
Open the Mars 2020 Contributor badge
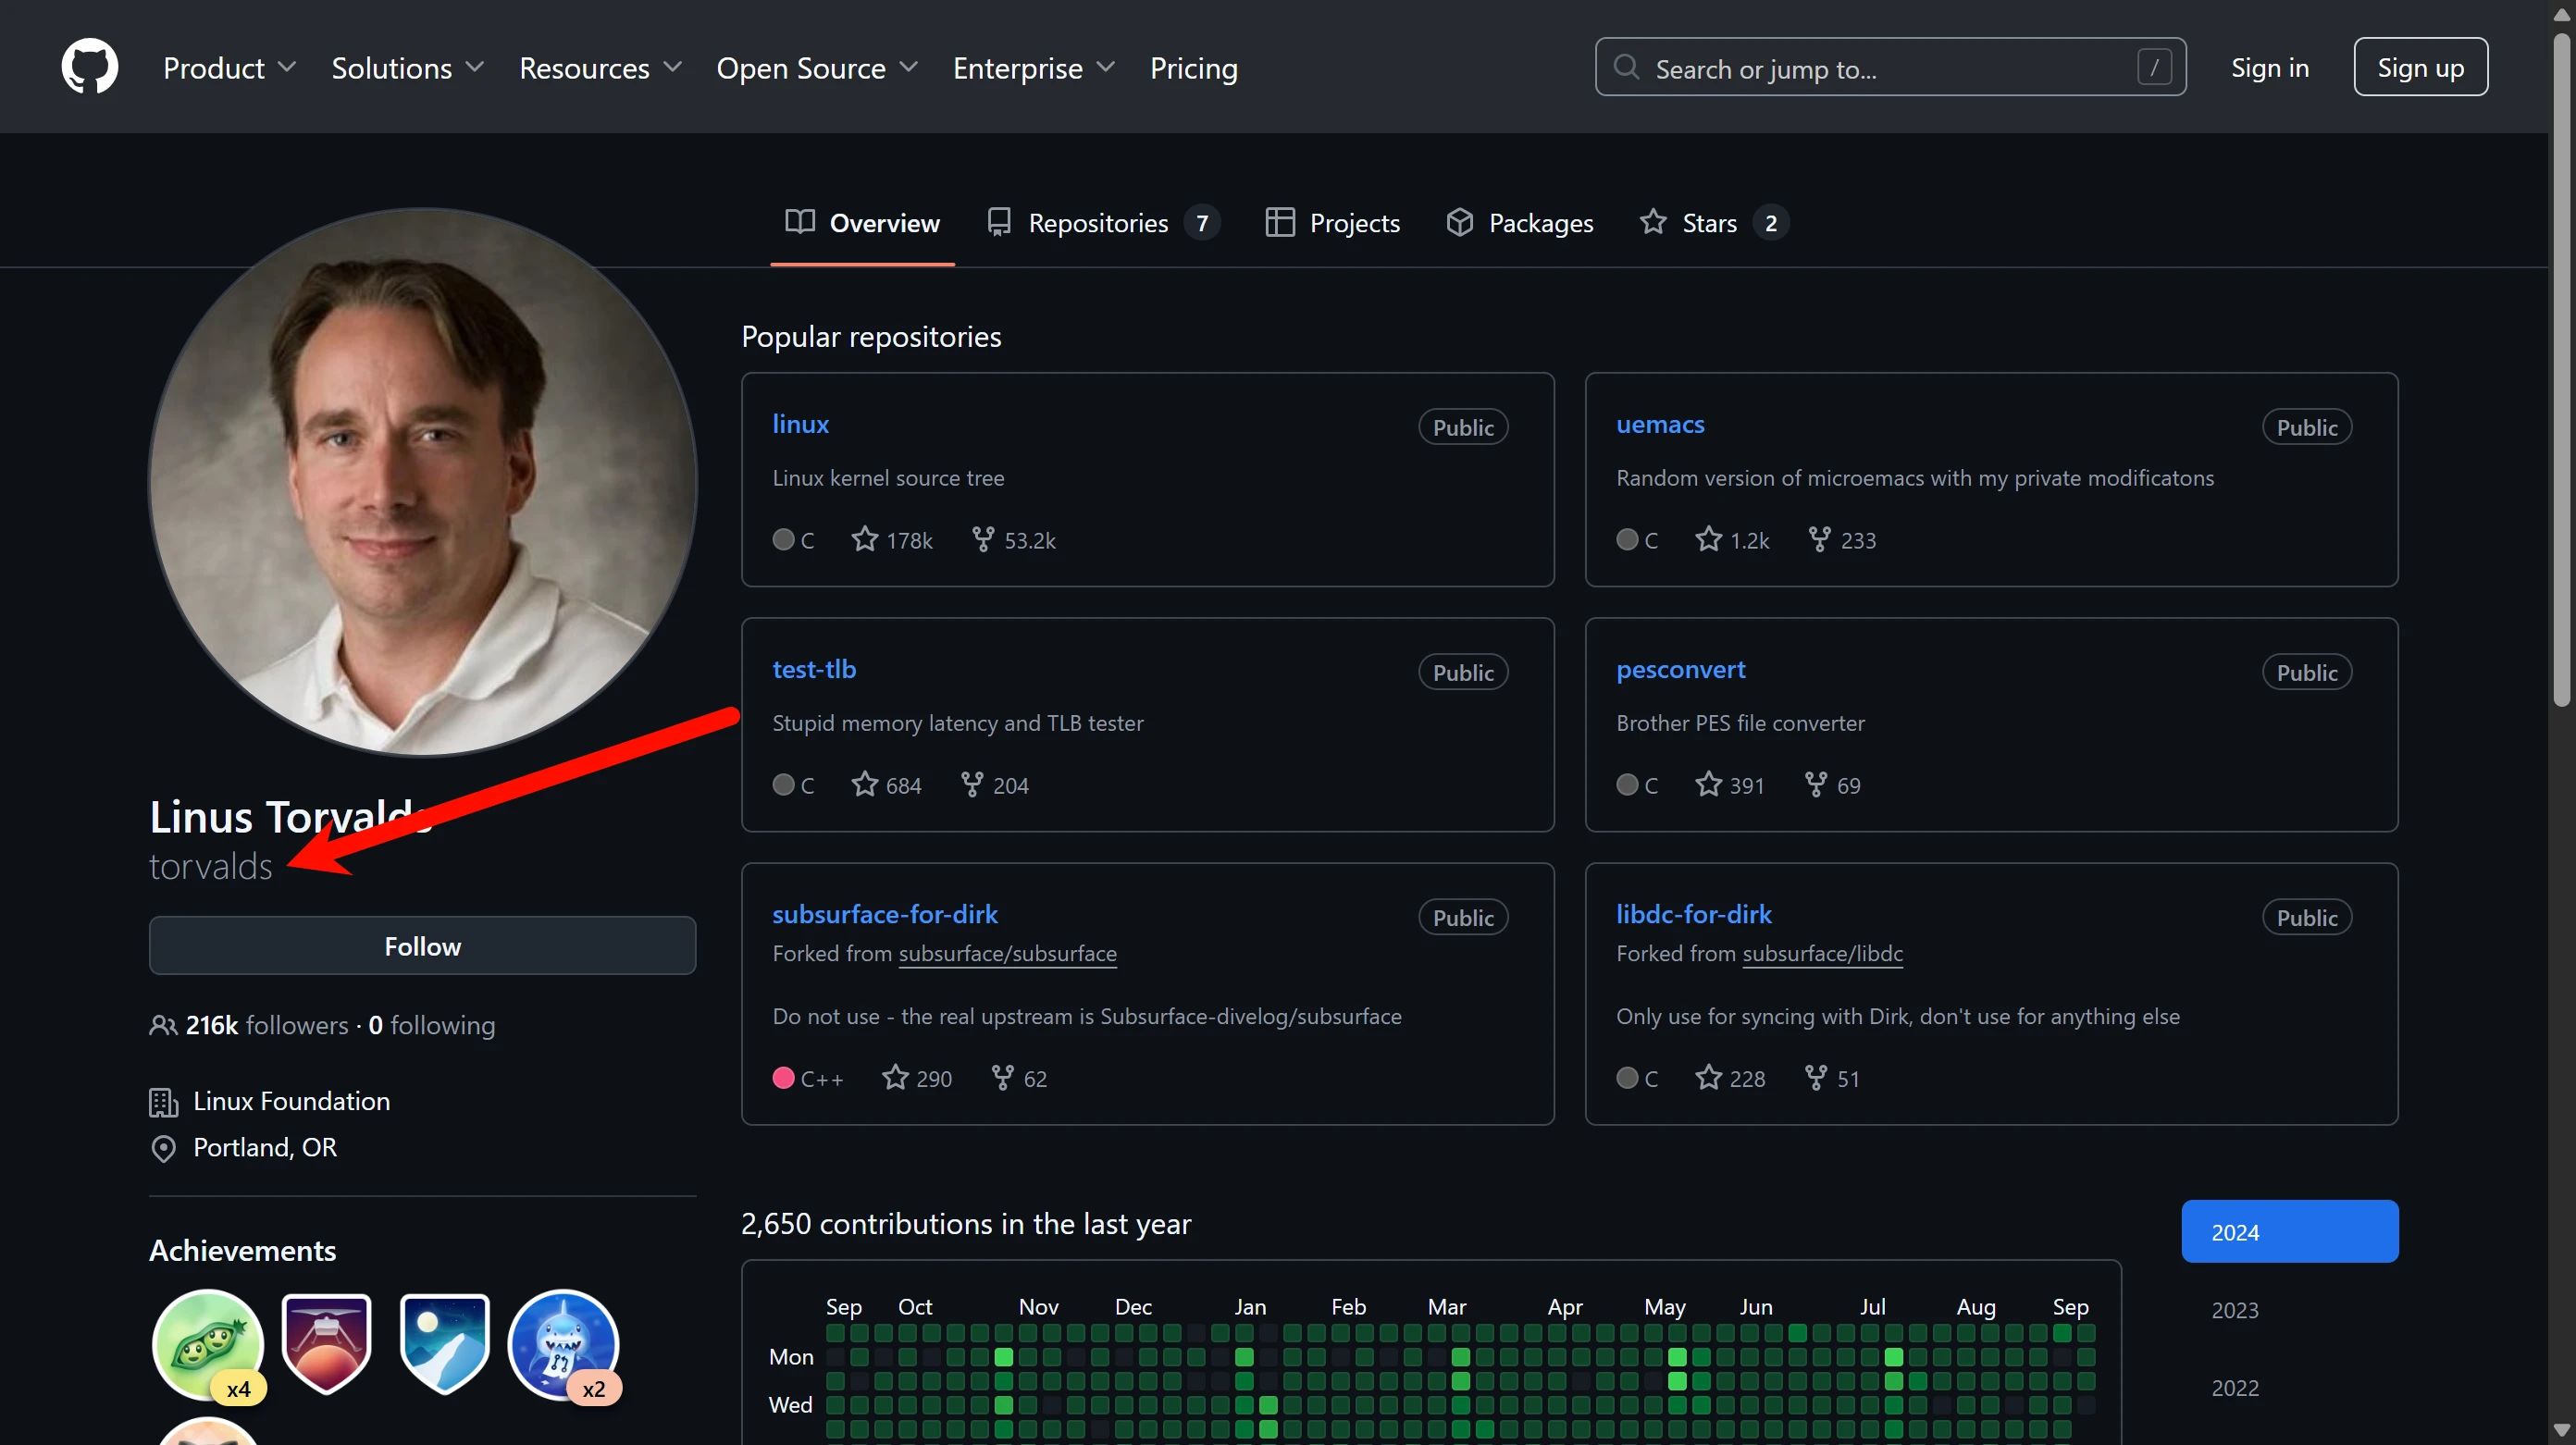tap(326, 1344)
